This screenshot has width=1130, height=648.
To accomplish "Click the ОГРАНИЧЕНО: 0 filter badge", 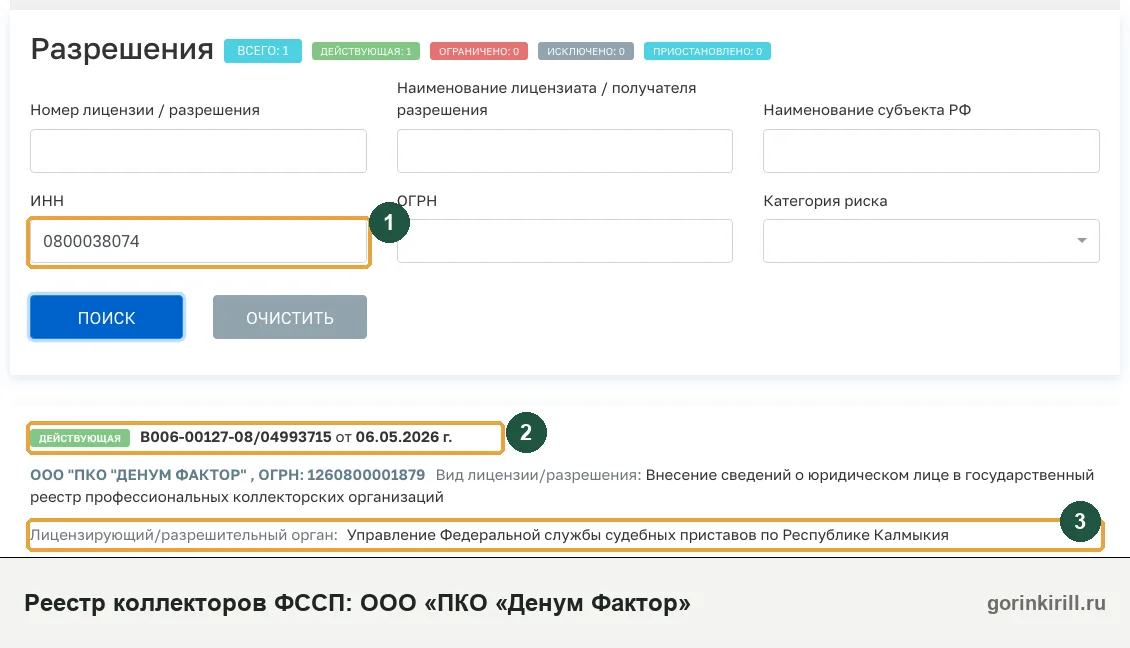I will coord(479,51).
